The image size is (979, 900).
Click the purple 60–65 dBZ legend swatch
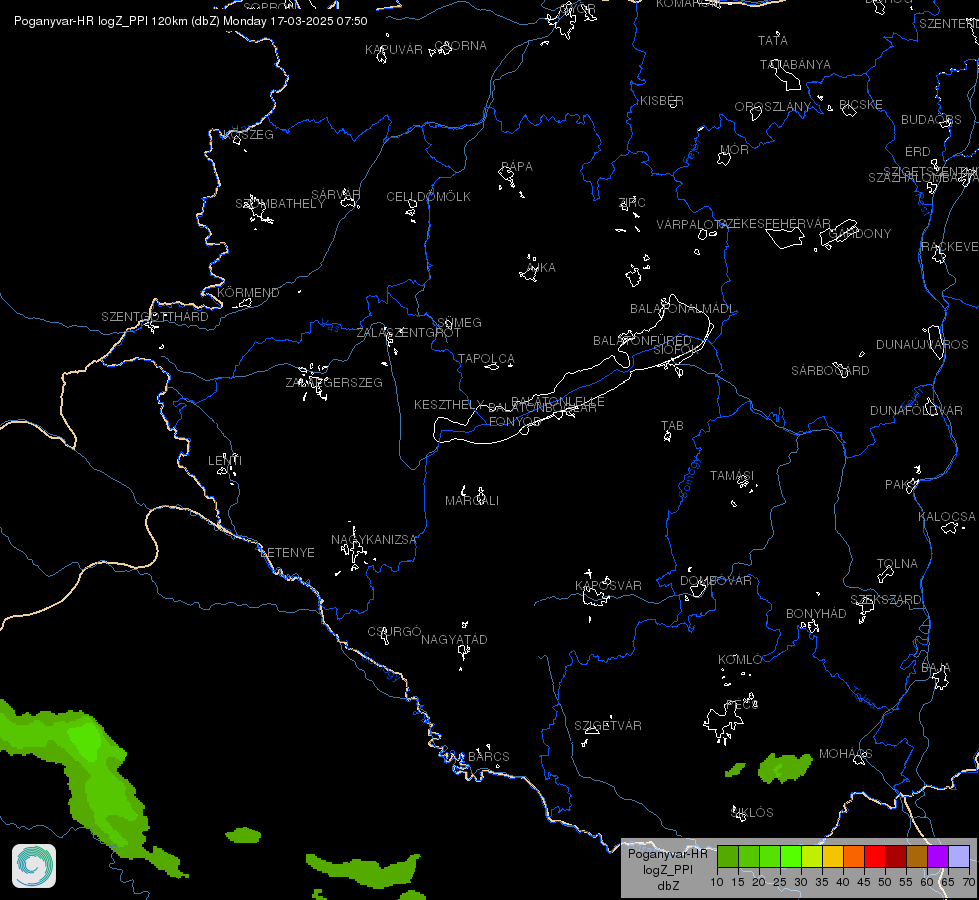(938, 856)
